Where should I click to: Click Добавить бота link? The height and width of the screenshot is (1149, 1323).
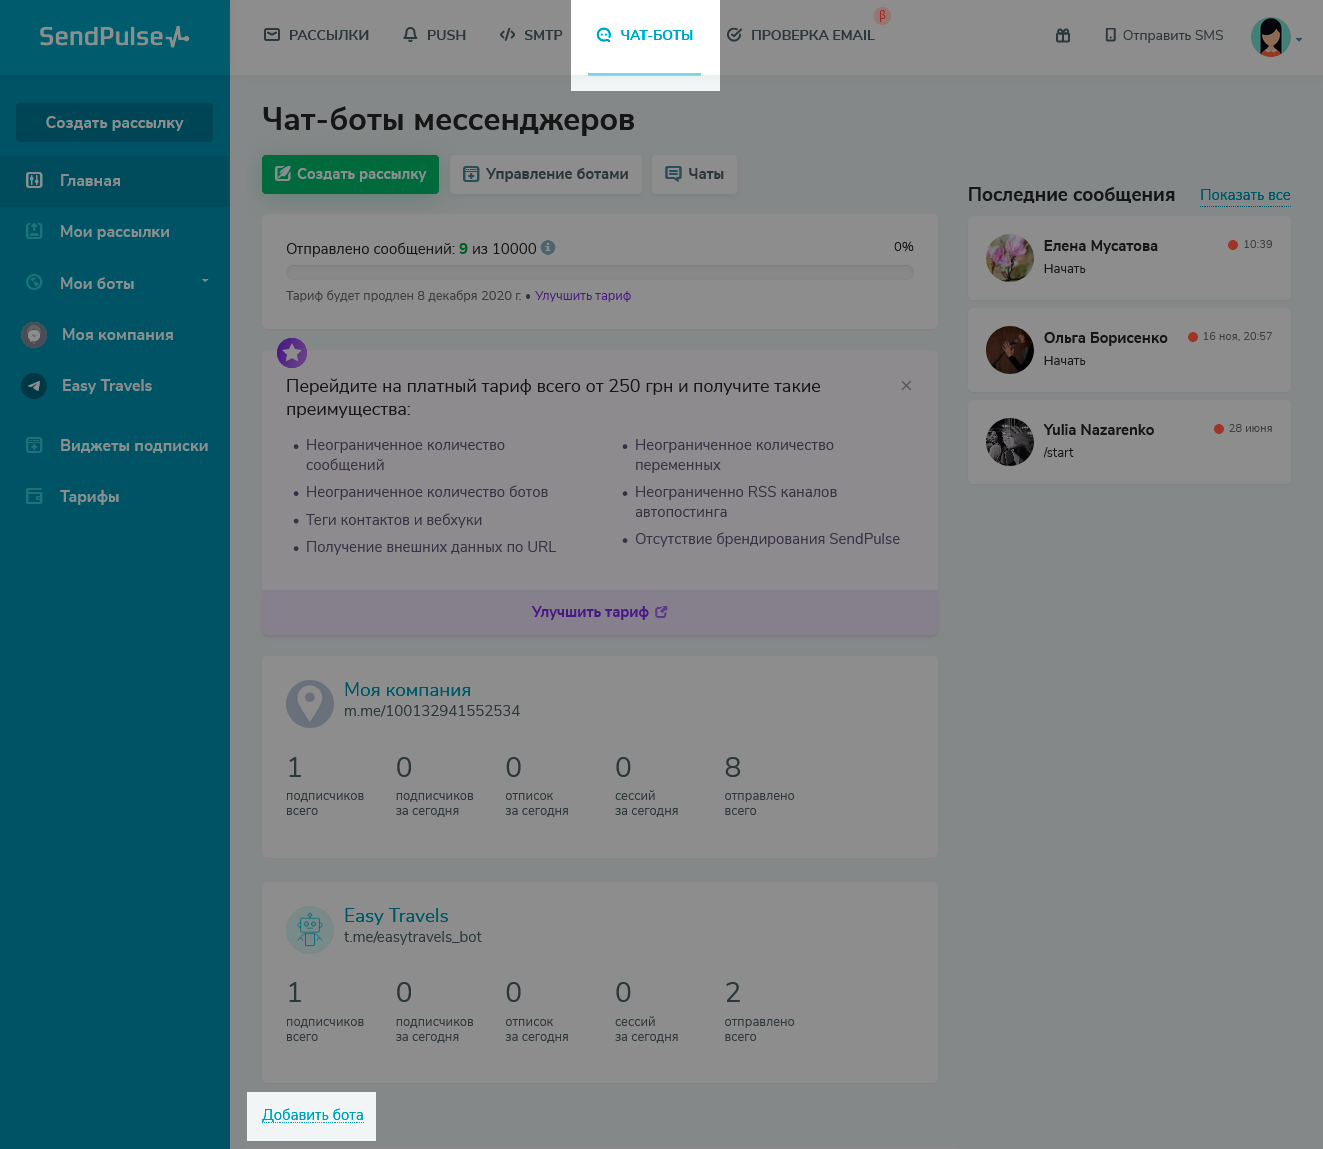313,1115
